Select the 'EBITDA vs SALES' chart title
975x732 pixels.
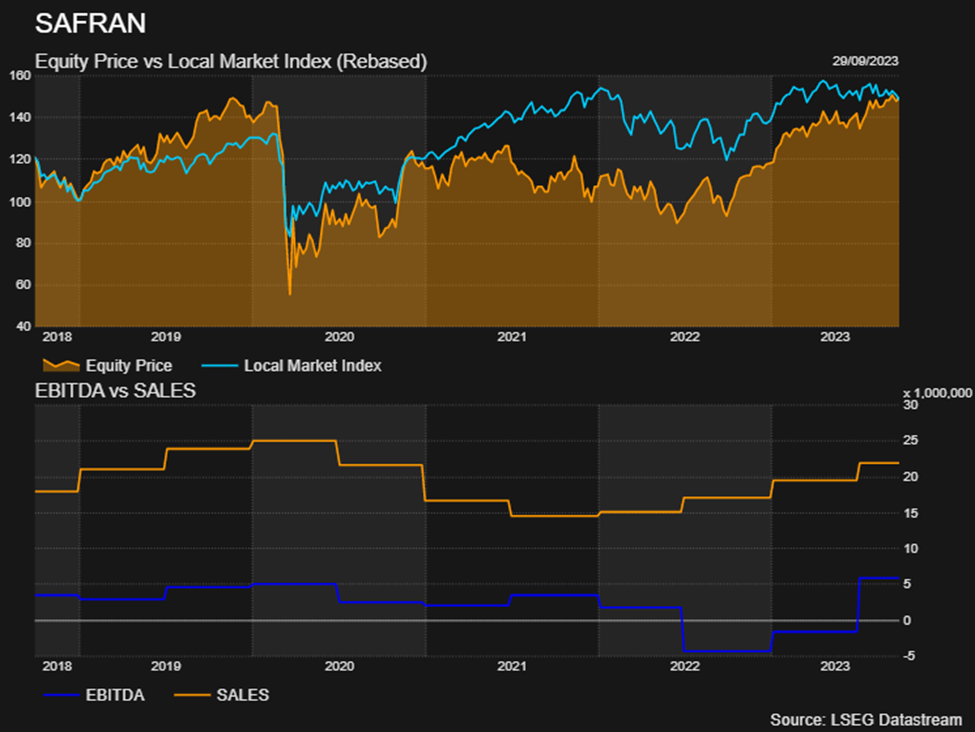pyautogui.click(x=116, y=391)
